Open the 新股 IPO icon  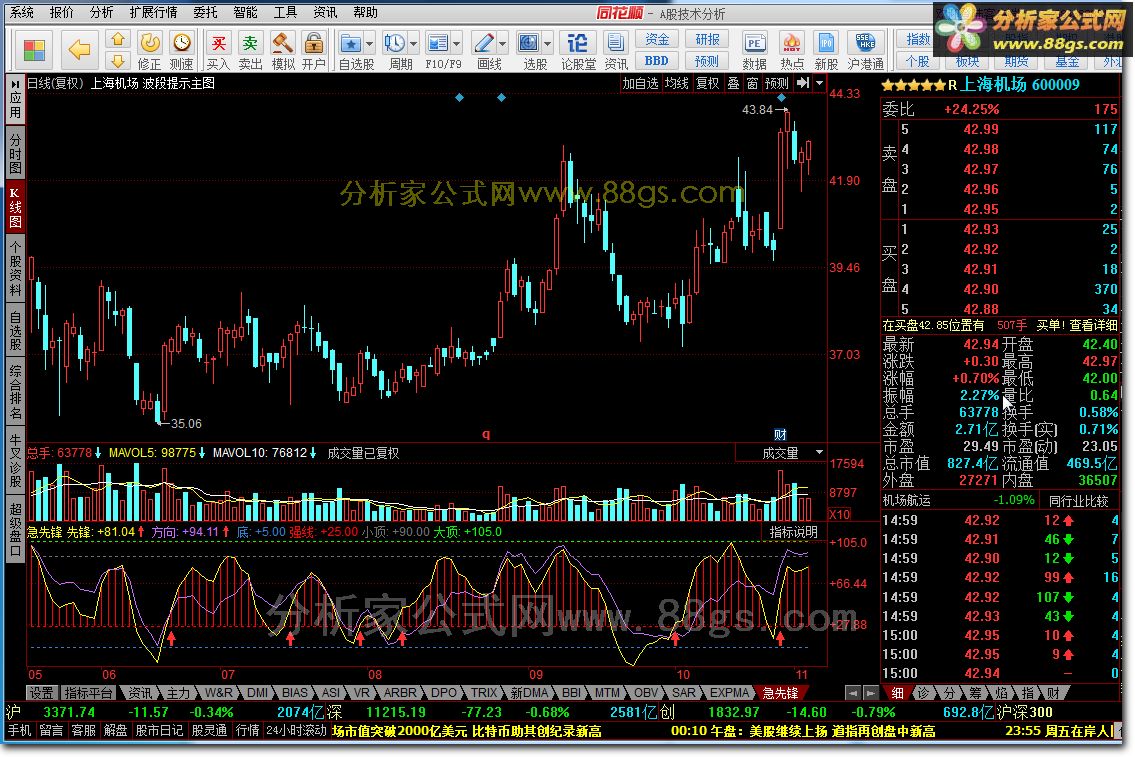point(826,51)
